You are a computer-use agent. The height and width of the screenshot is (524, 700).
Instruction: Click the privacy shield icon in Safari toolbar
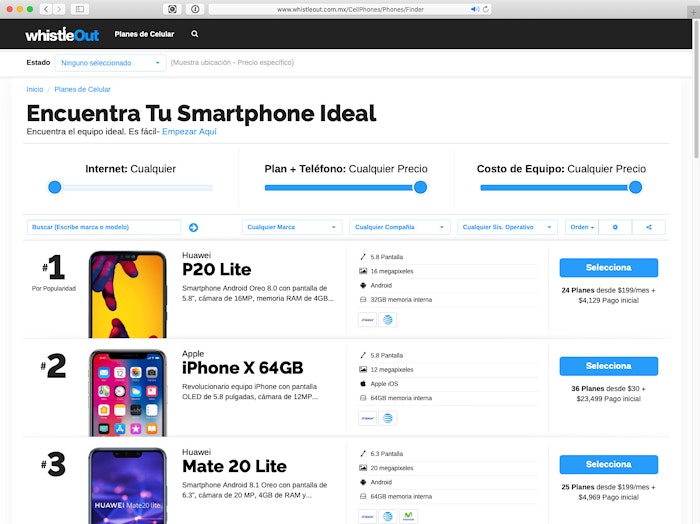[x=172, y=9]
